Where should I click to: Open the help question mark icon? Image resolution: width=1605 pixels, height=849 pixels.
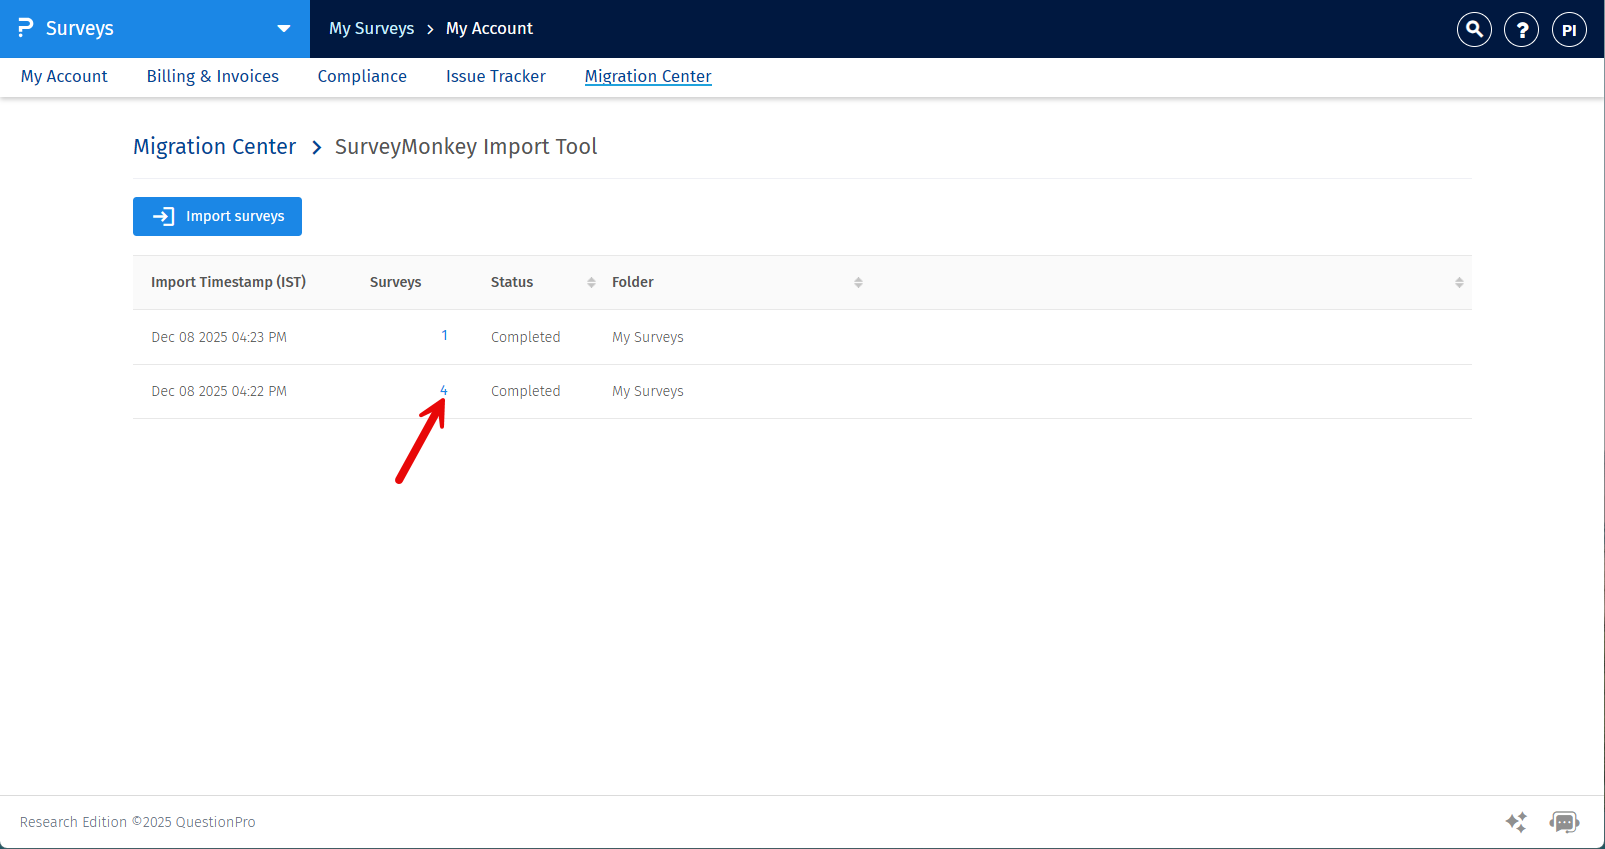[x=1521, y=29]
